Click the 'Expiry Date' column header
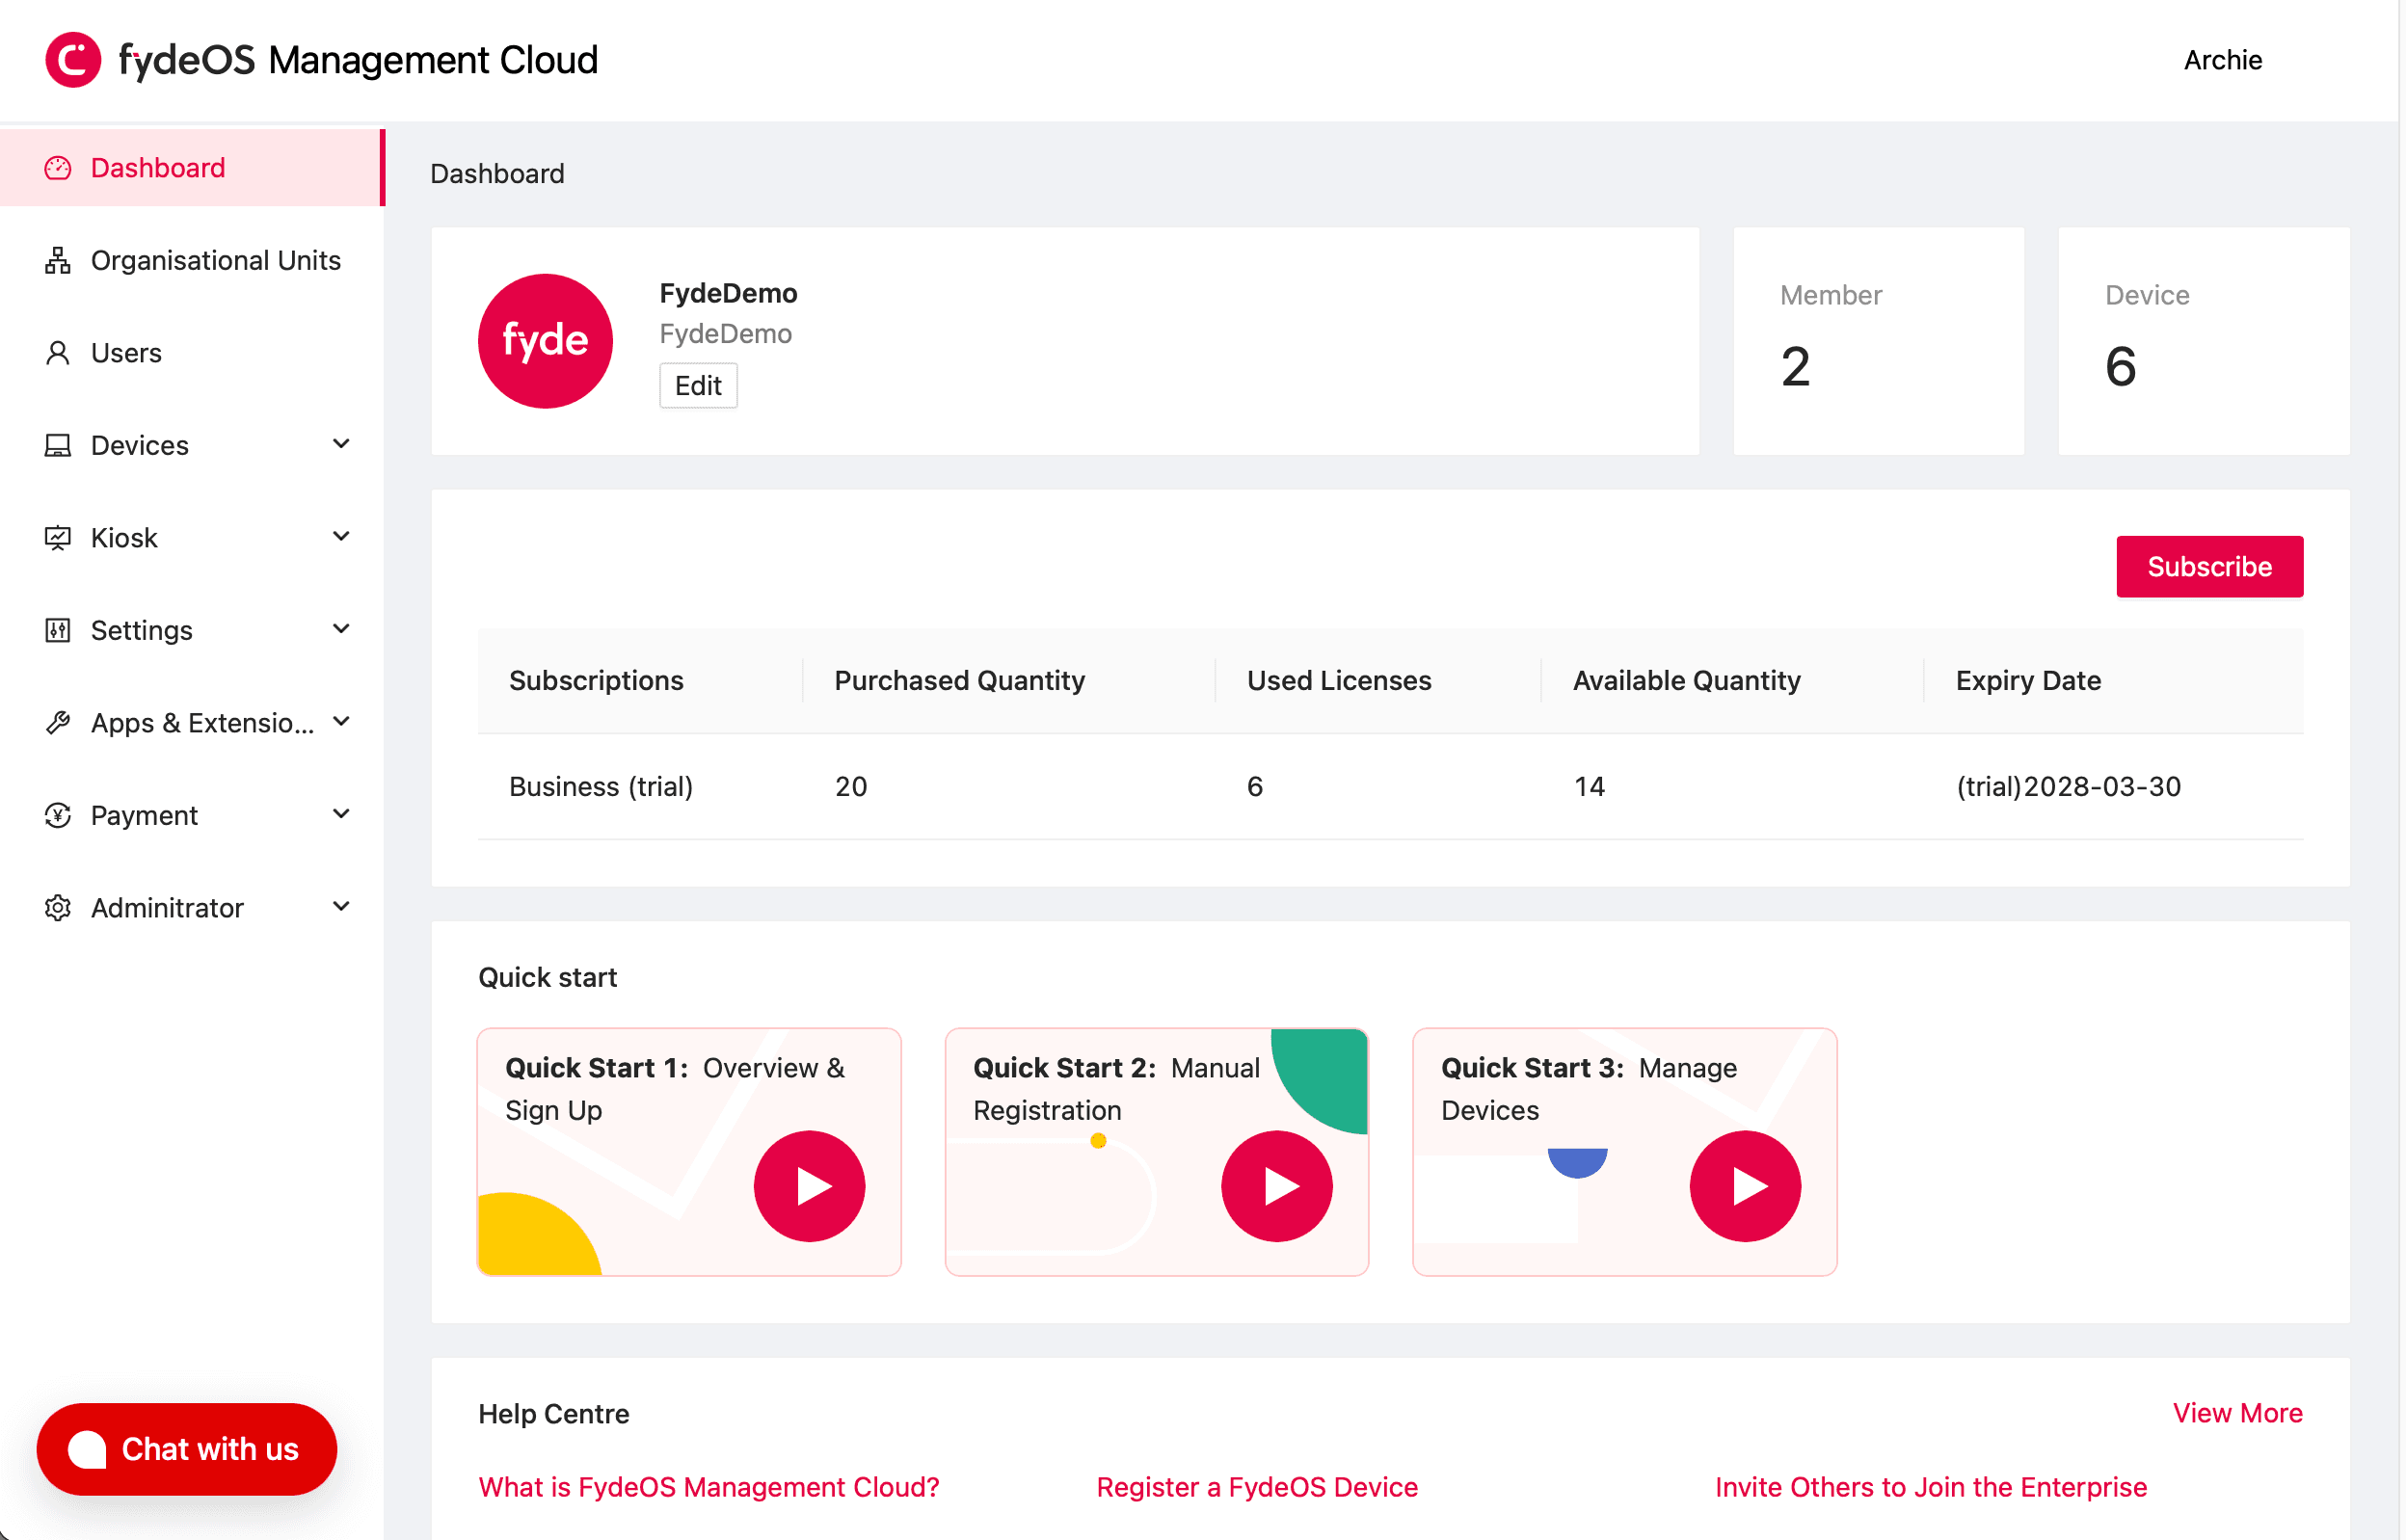Screen dimensions: 2406x1540 pos(2028,681)
